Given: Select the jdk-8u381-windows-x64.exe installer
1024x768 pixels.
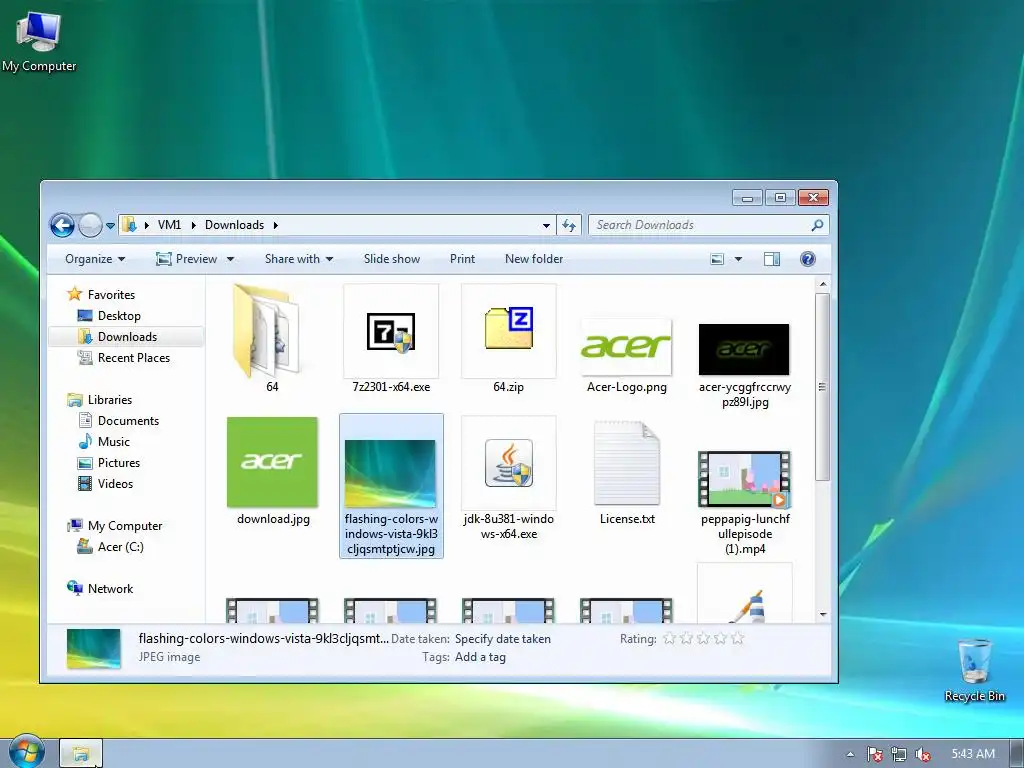Looking at the screenshot, I should tap(509, 478).
